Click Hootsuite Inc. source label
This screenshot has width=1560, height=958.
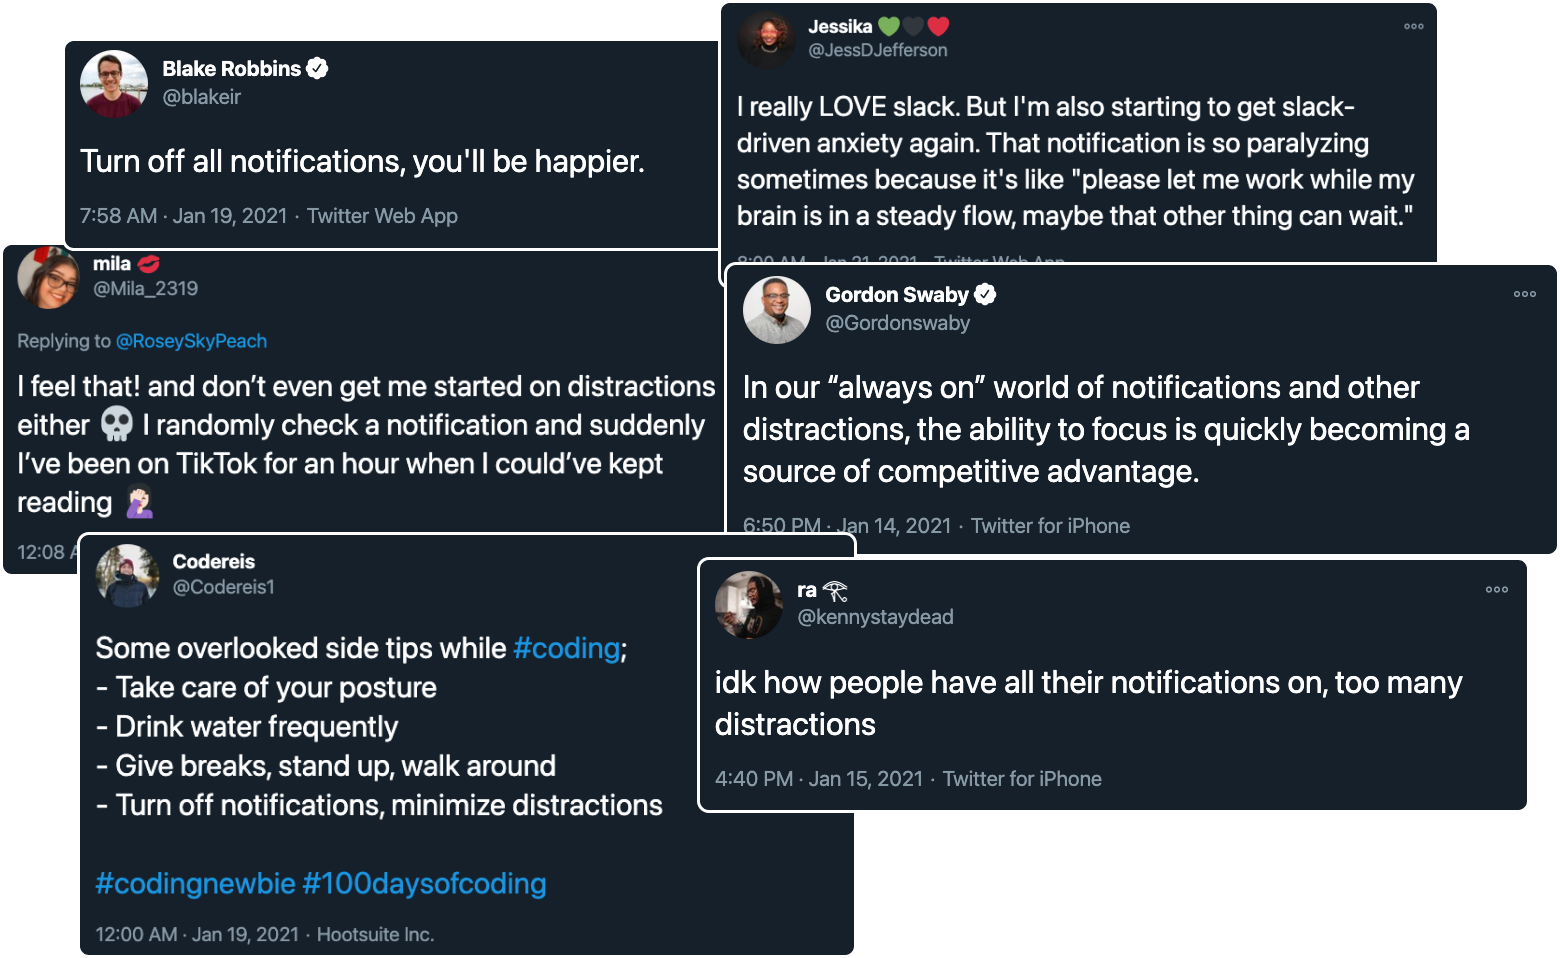(x=375, y=934)
